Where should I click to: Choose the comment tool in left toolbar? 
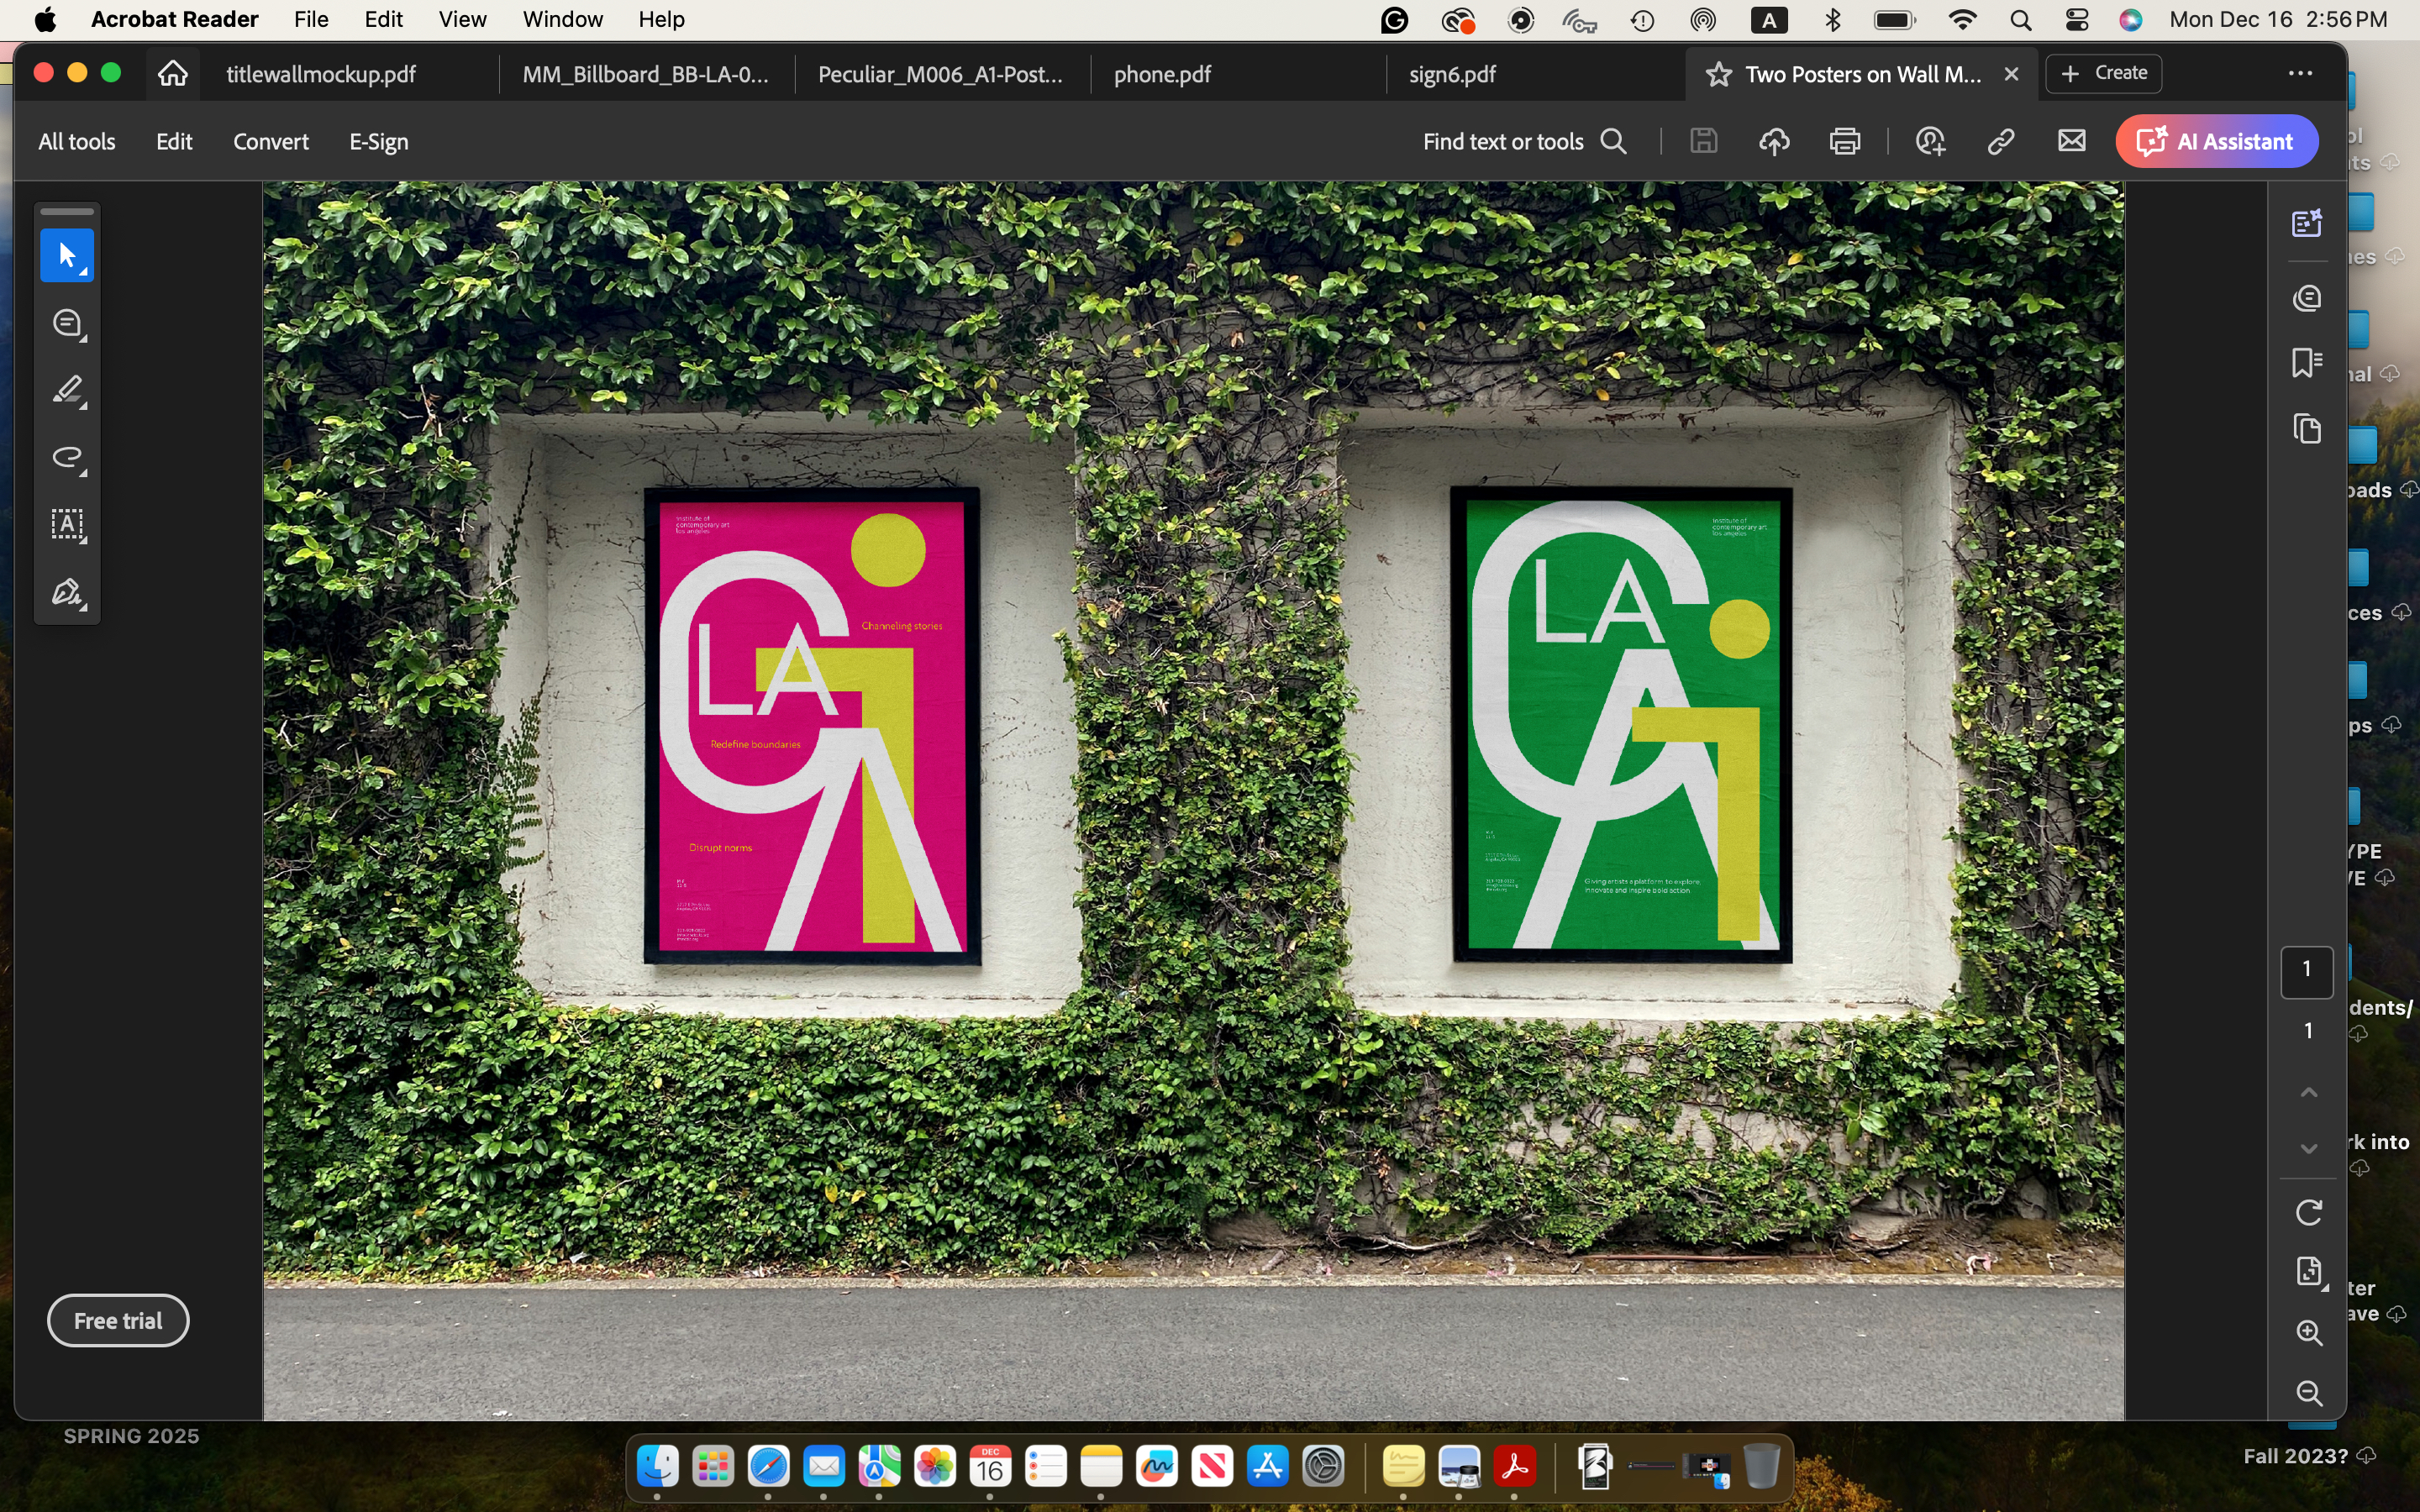click(67, 323)
